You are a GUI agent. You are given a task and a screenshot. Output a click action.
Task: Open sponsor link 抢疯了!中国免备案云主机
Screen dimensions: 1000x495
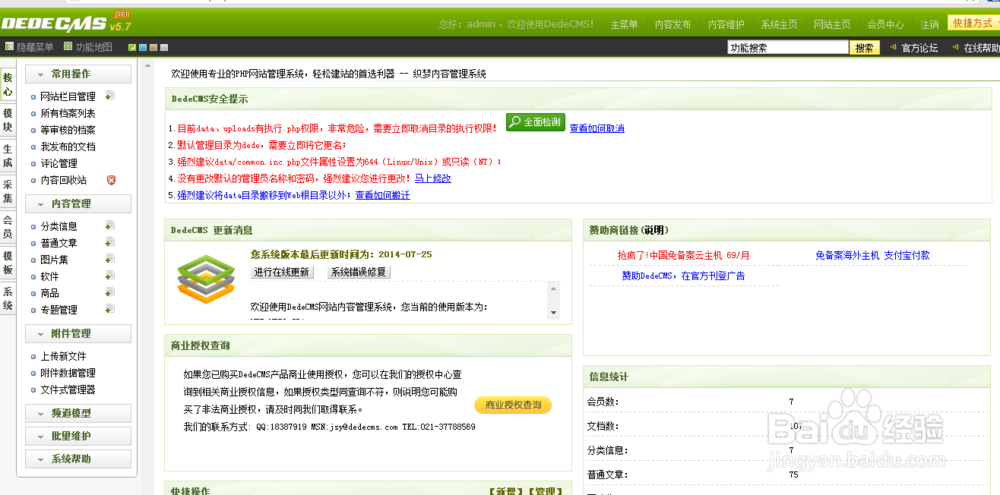coord(684,255)
